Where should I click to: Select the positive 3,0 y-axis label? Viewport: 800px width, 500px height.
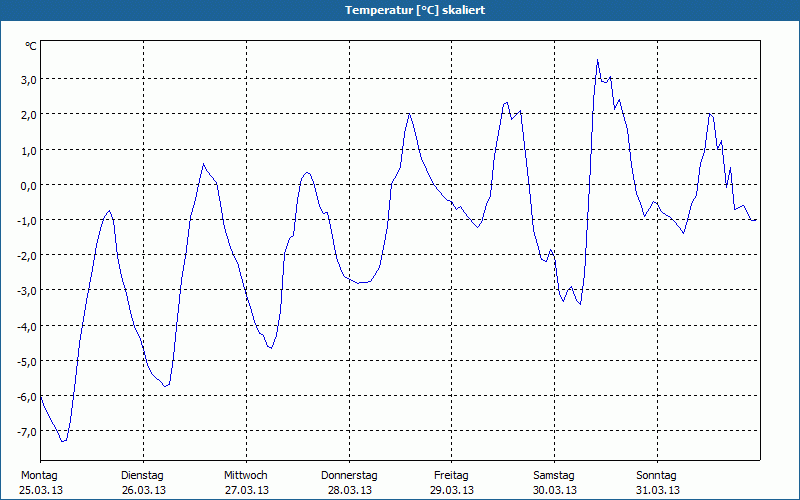[x=27, y=80]
